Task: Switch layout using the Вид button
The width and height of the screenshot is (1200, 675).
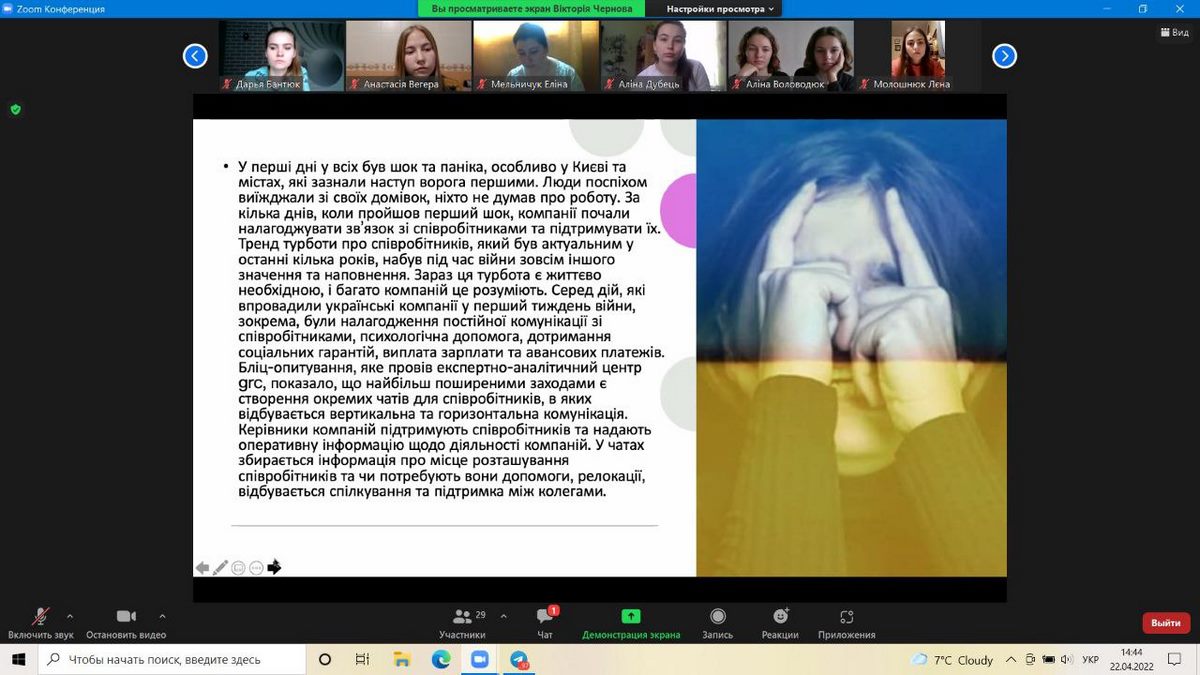Action: point(1175,32)
